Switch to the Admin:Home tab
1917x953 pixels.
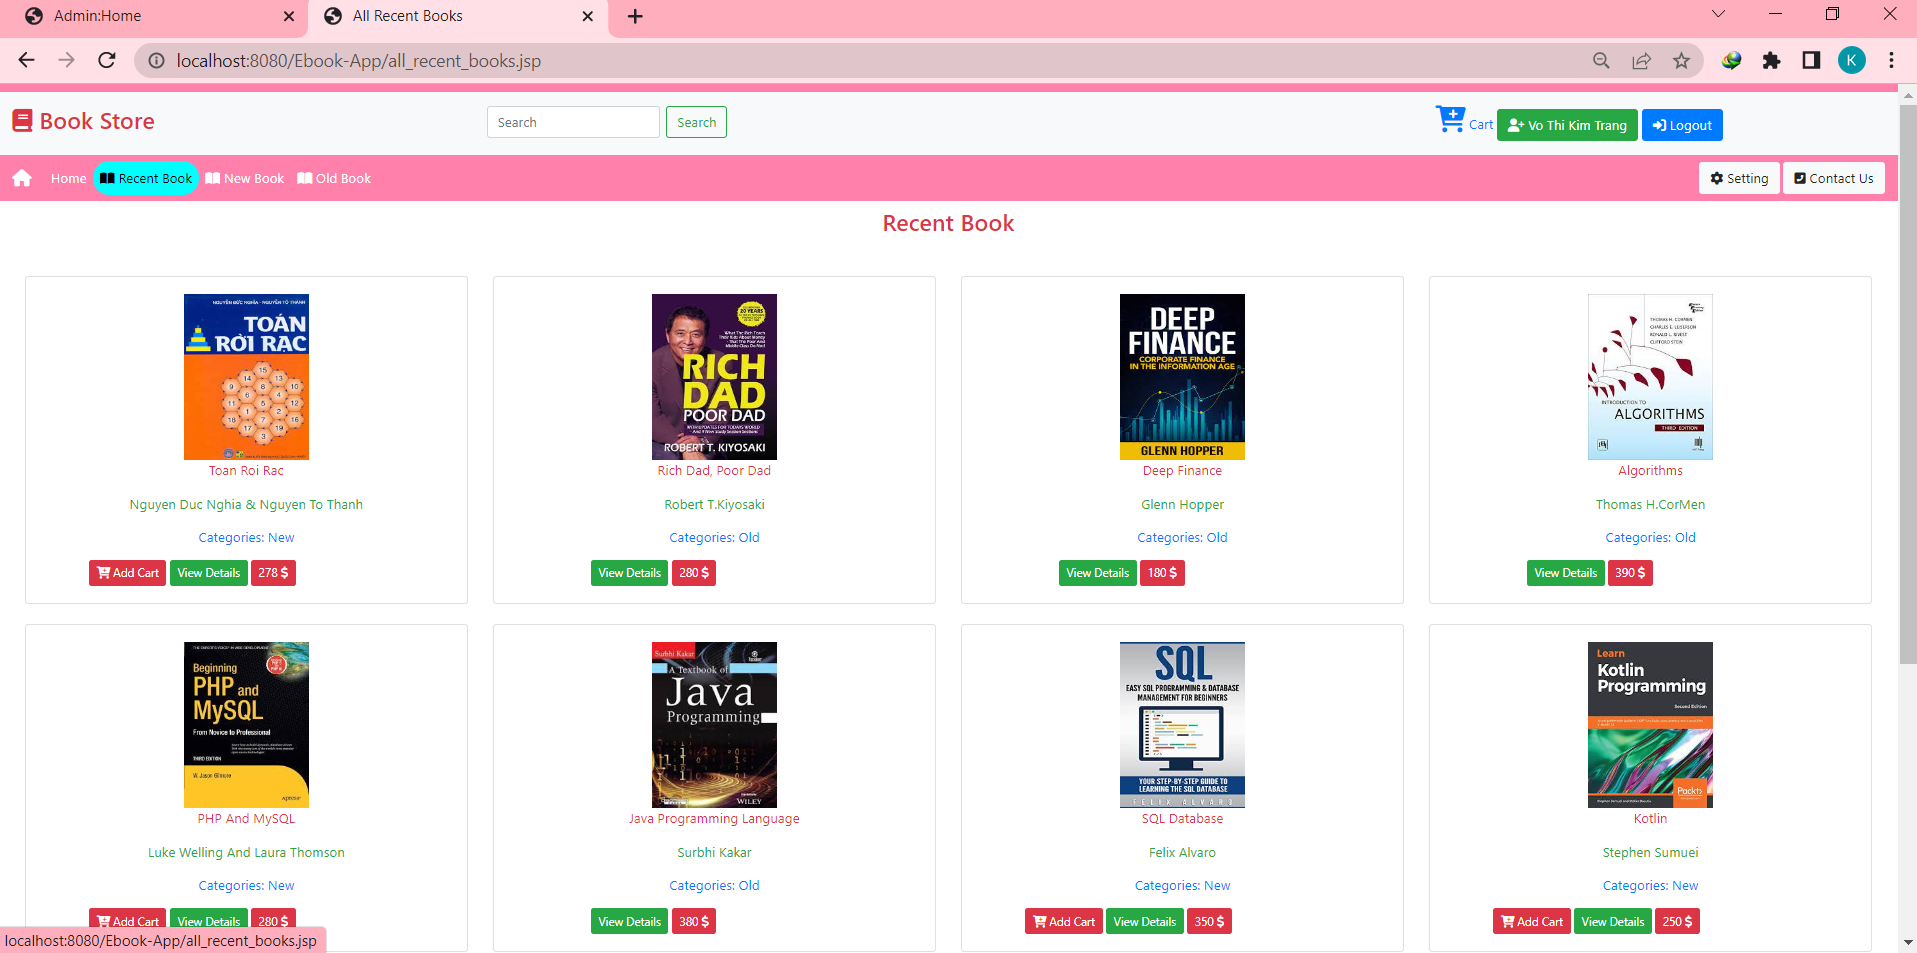click(x=155, y=17)
